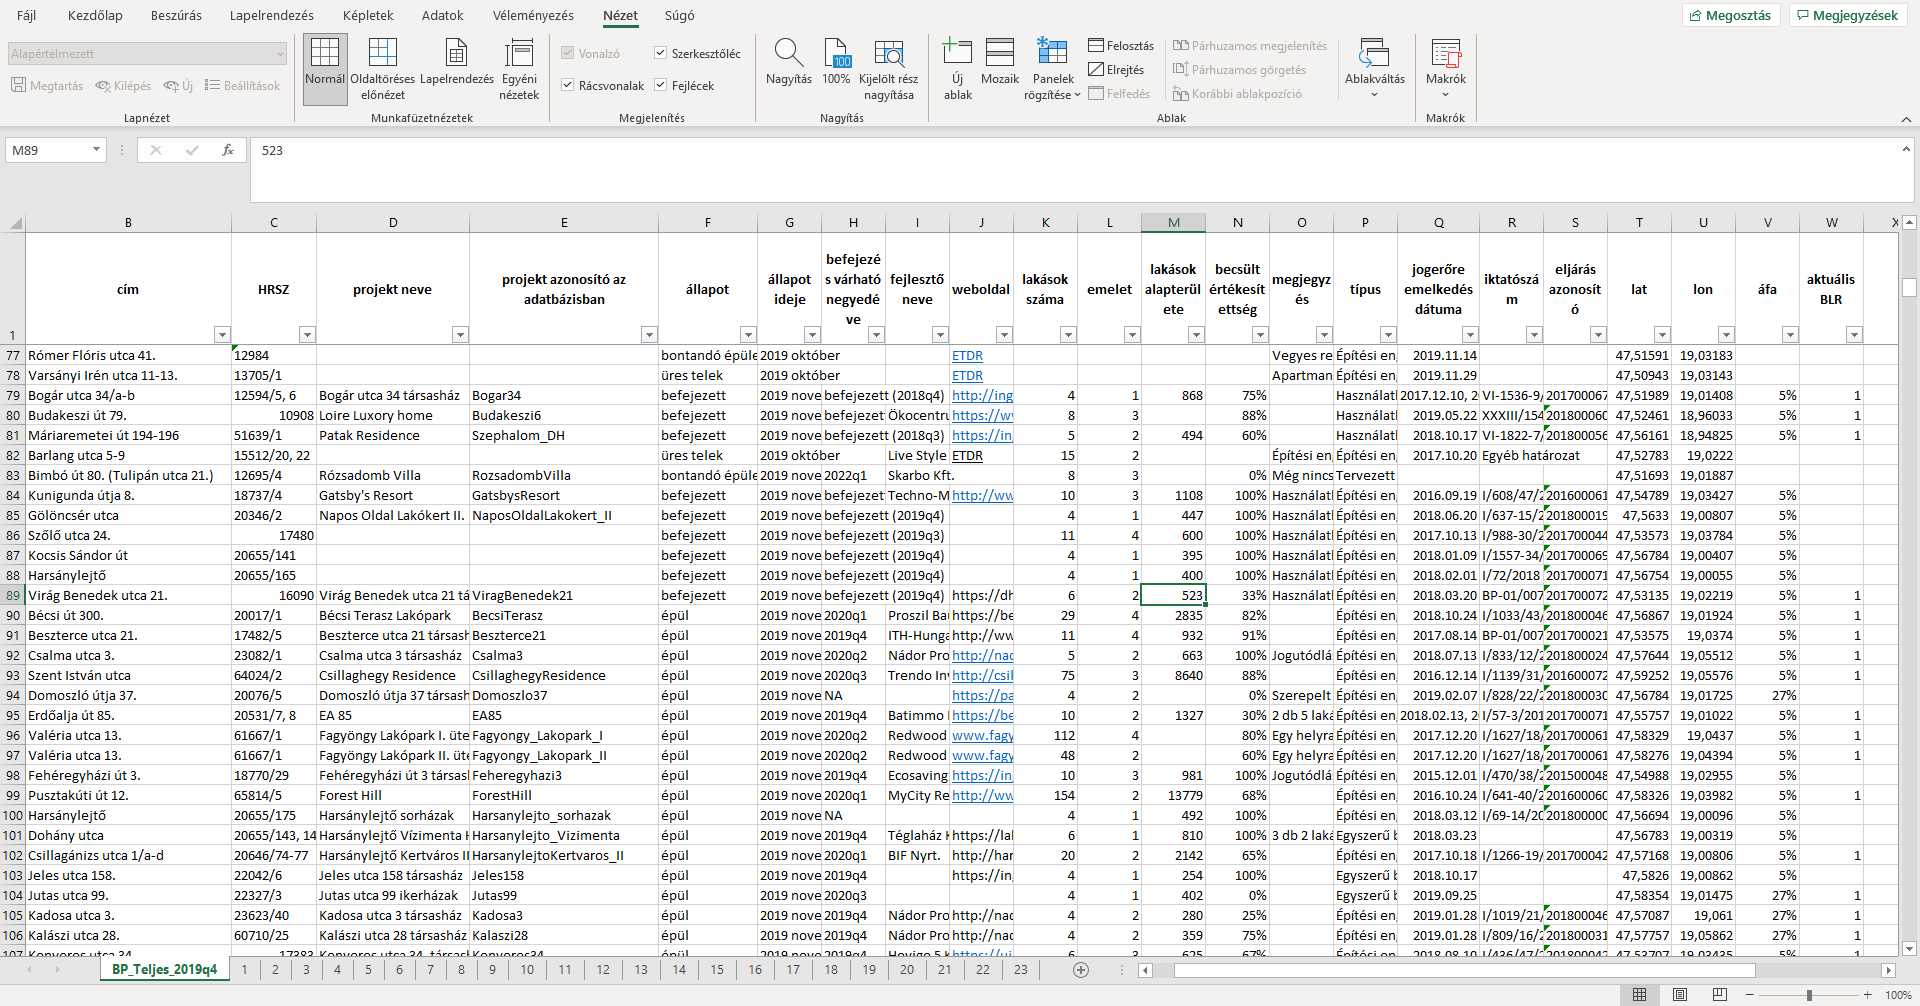Click Kijelölt rész nagyítása icon
Viewport: 1920px width, 1006px height.
point(888,55)
